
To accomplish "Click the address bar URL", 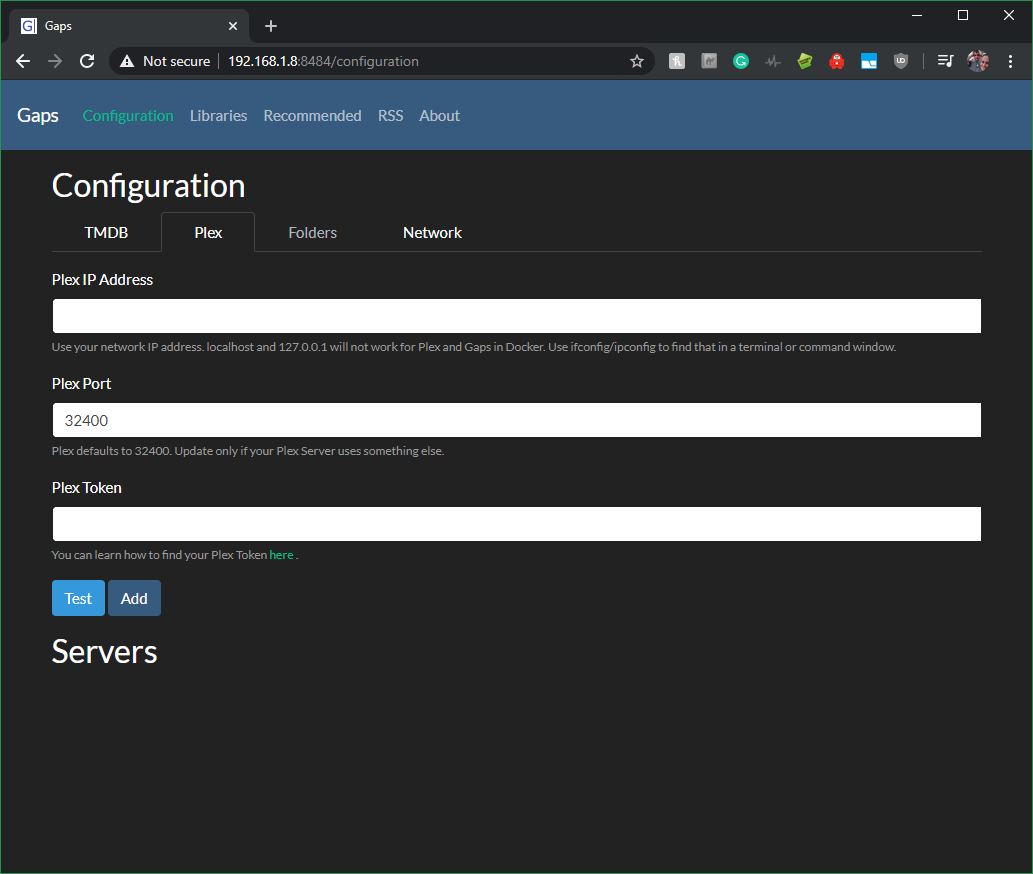I will point(323,61).
